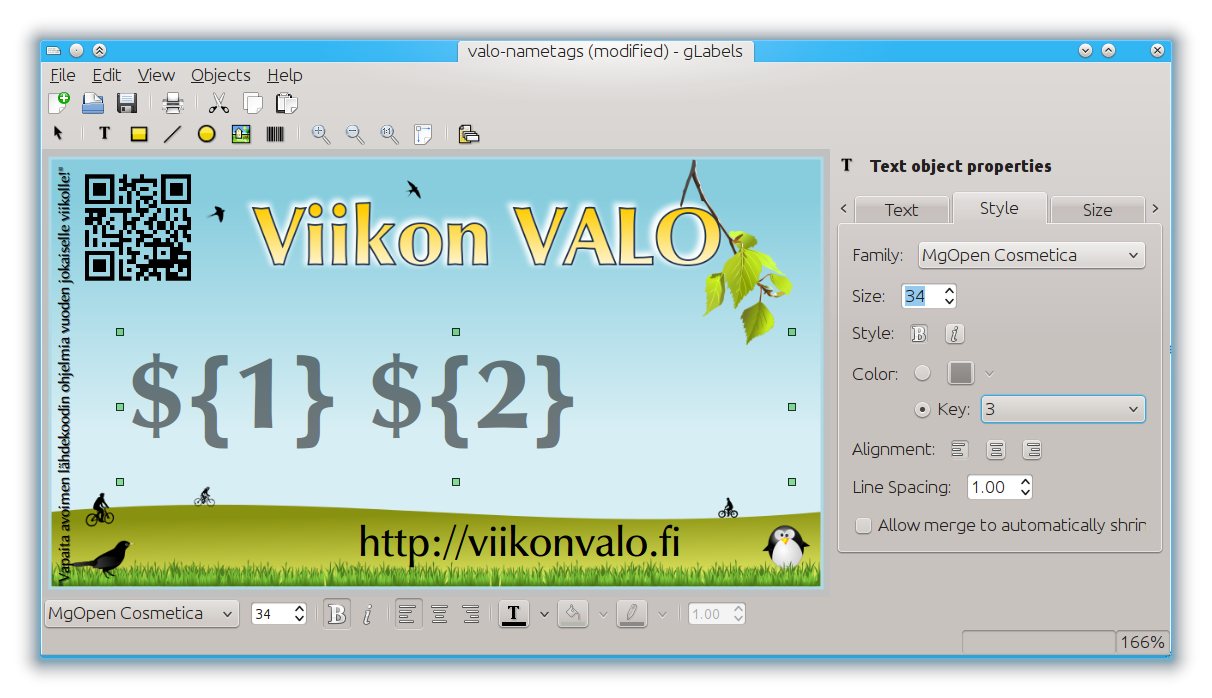Open the bottom MgOpen Cosmetica font dropdown
Viewport: 1212px width, 698px height.
point(142,614)
